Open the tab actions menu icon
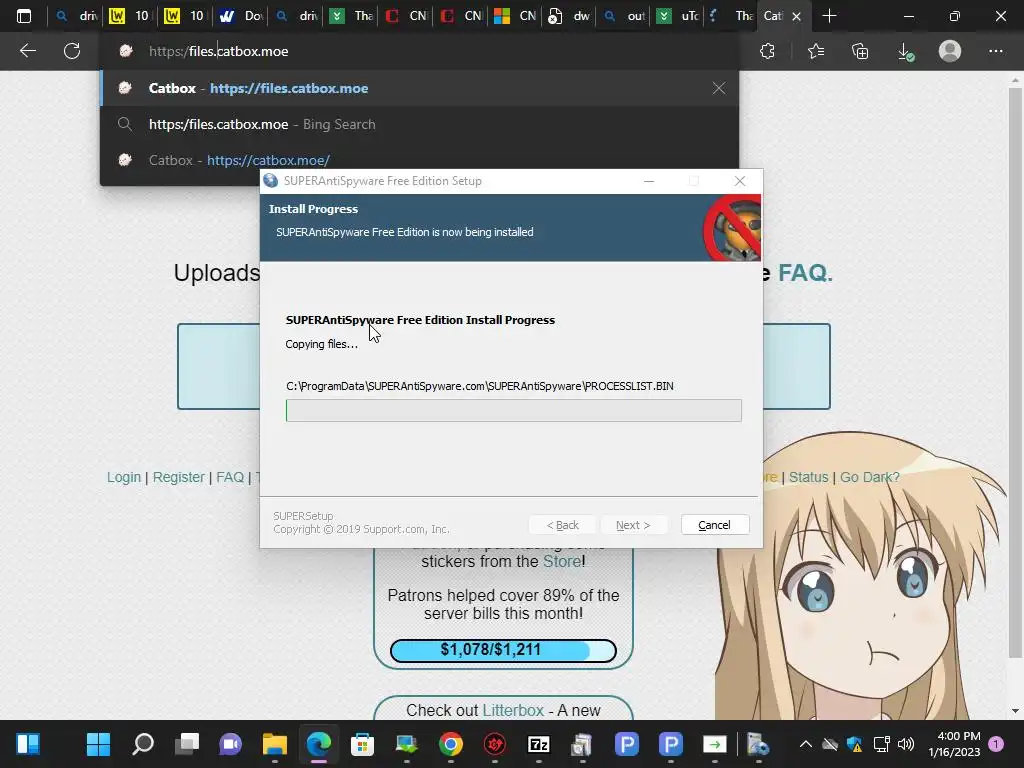Screen dimensions: 1024x768 pyautogui.click(x=24, y=16)
